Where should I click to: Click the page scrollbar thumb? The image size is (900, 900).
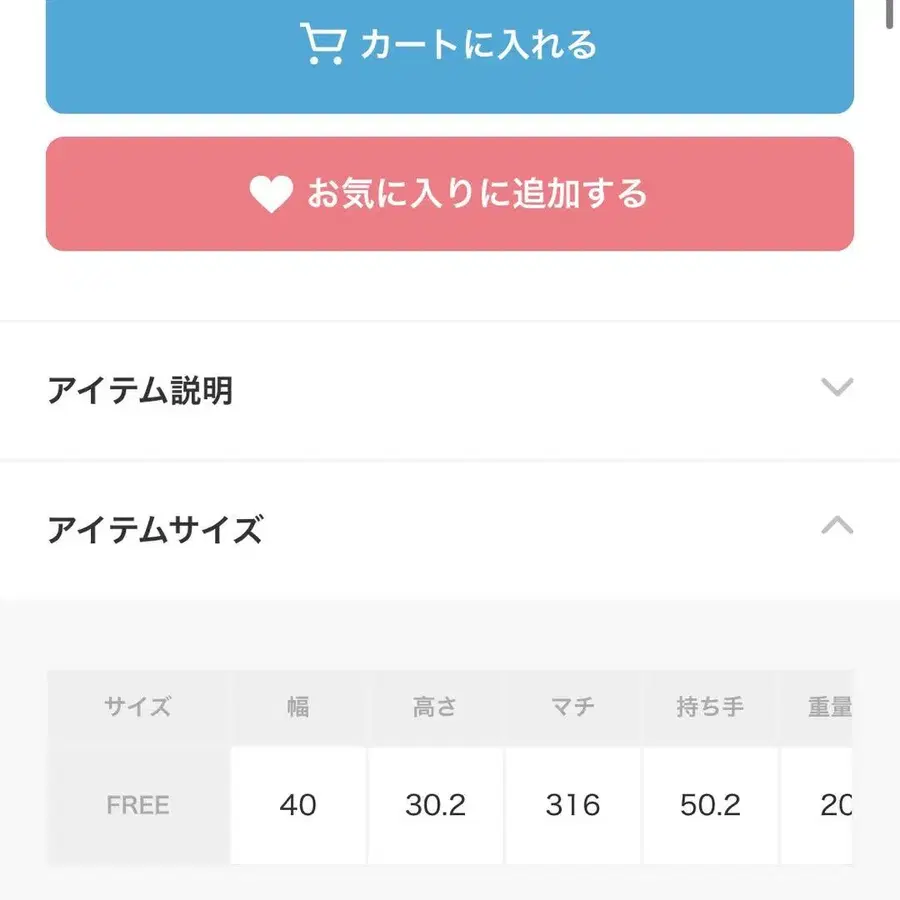pos(891,14)
